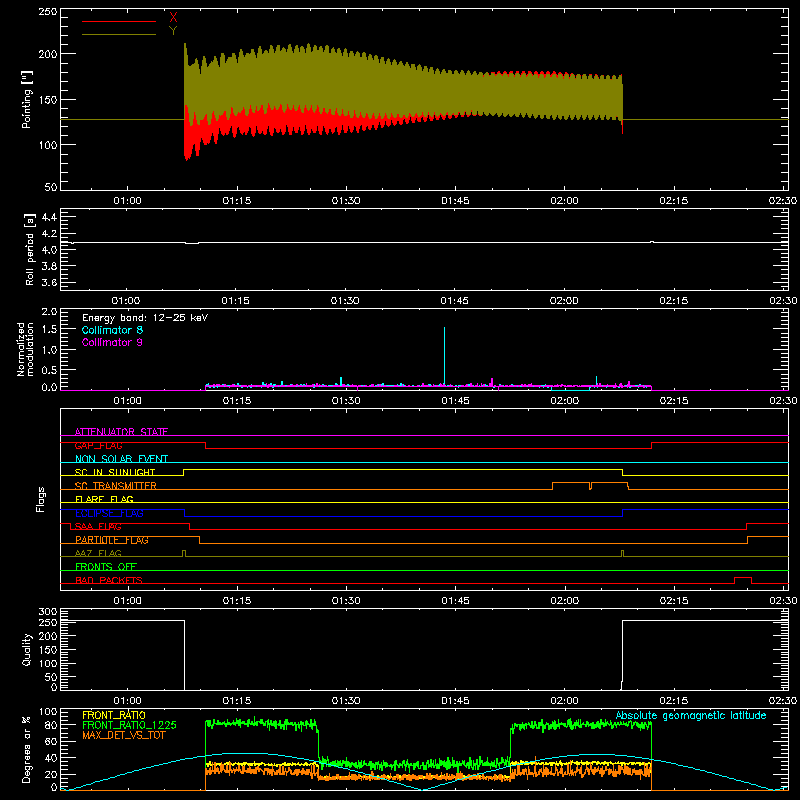Click '01:45' tick under the Pointing panel

(x=456, y=201)
